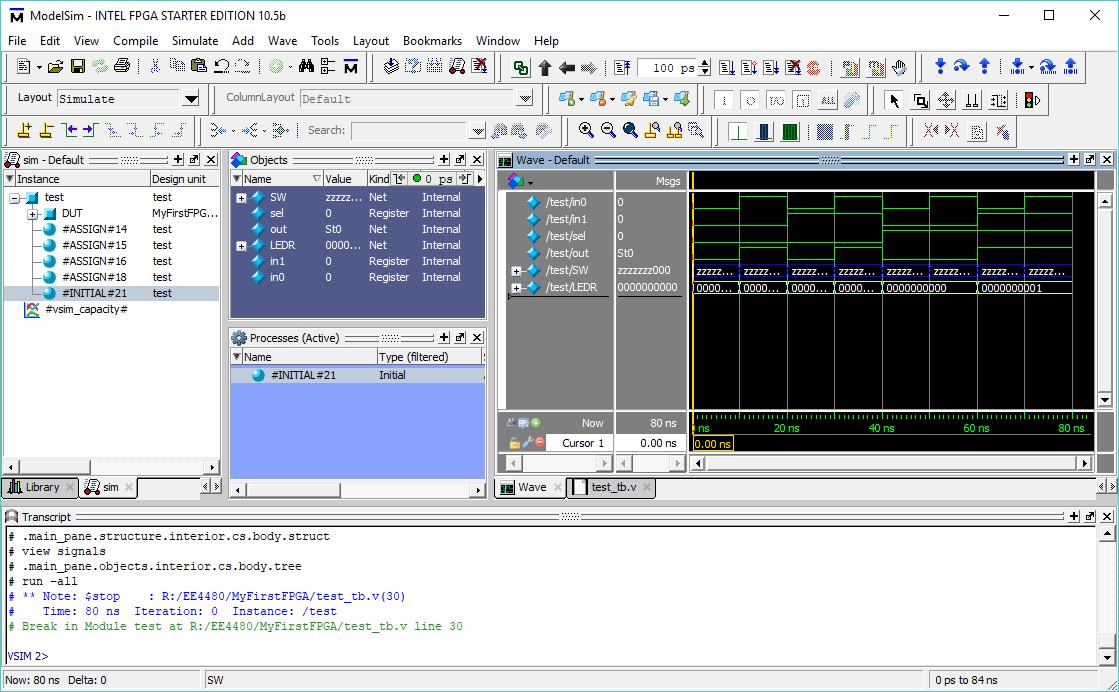
Task: Increase run length with stepper up arrow
Action: pos(705,64)
